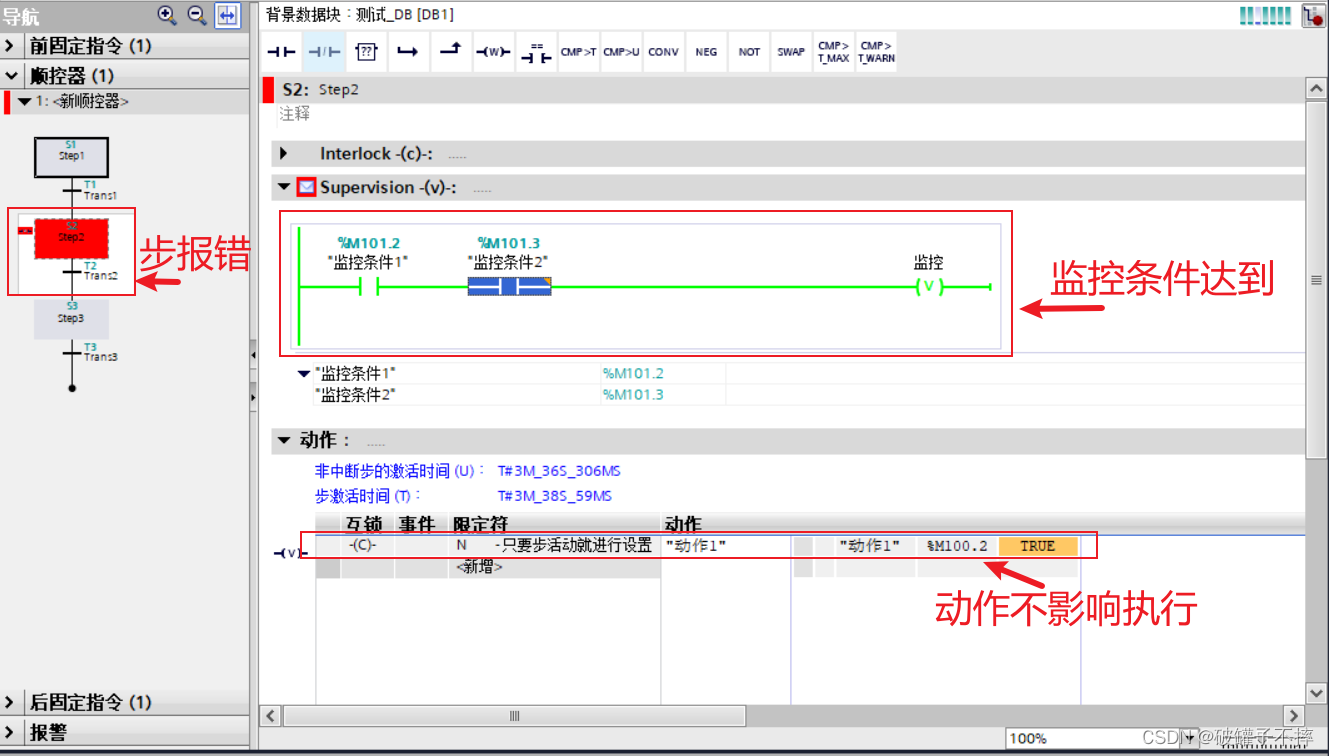The height and width of the screenshot is (756, 1329).
Task: Collapse the 动作 section
Action: click(285, 440)
